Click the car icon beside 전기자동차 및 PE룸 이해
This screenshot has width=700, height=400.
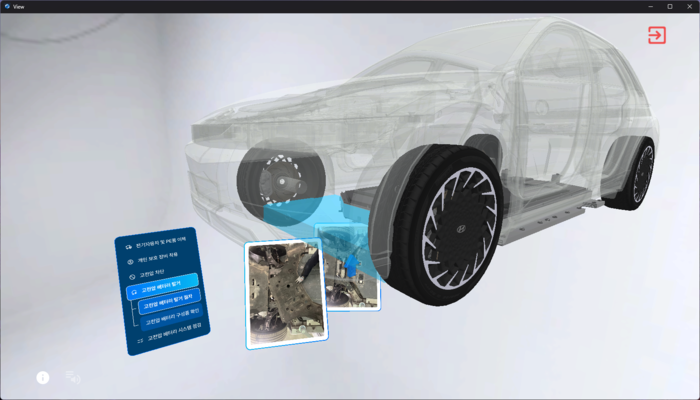point(128,245)
